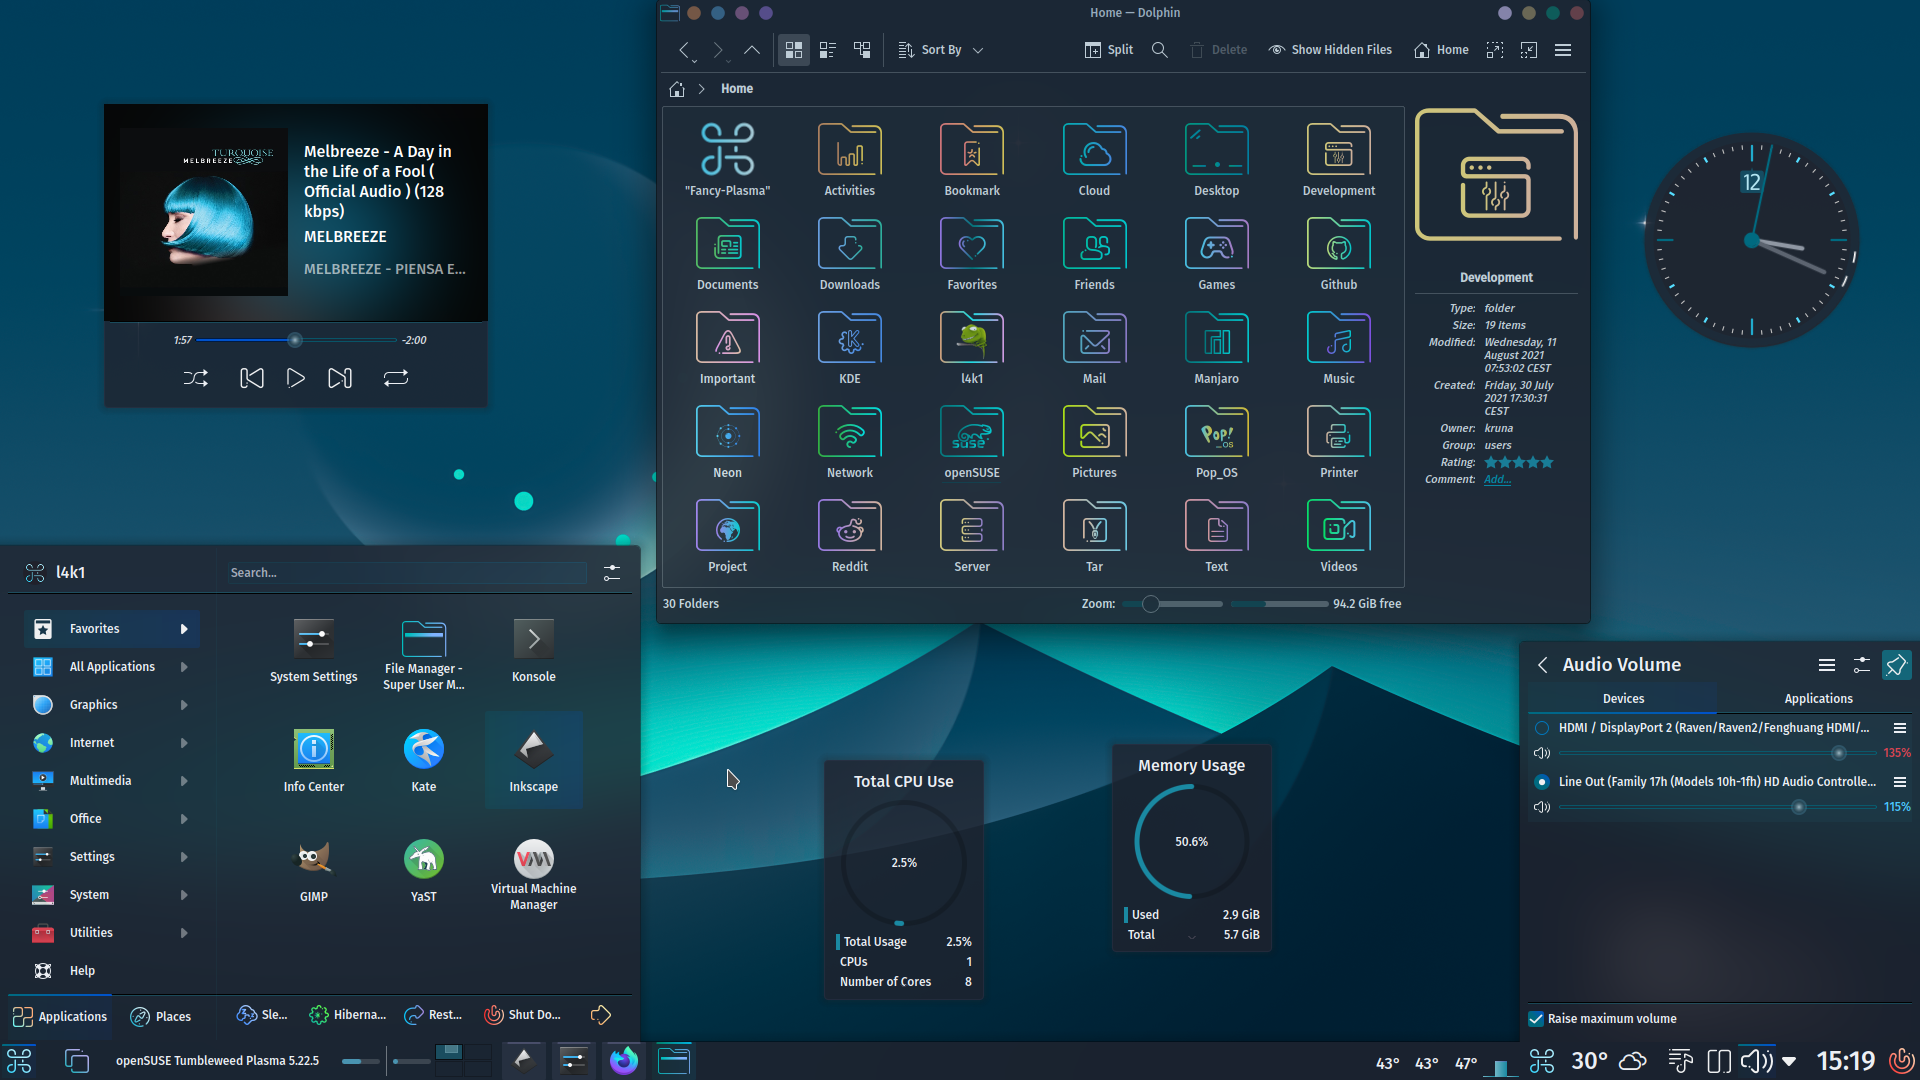
Task: Switch to Places tab in launcher
Action: coord(160,1017)
